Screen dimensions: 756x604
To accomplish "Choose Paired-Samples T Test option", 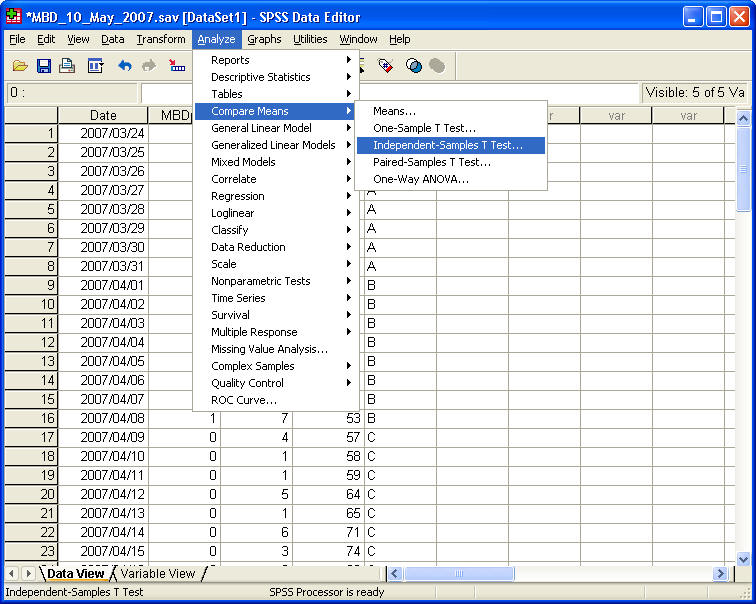I will 451,162.
